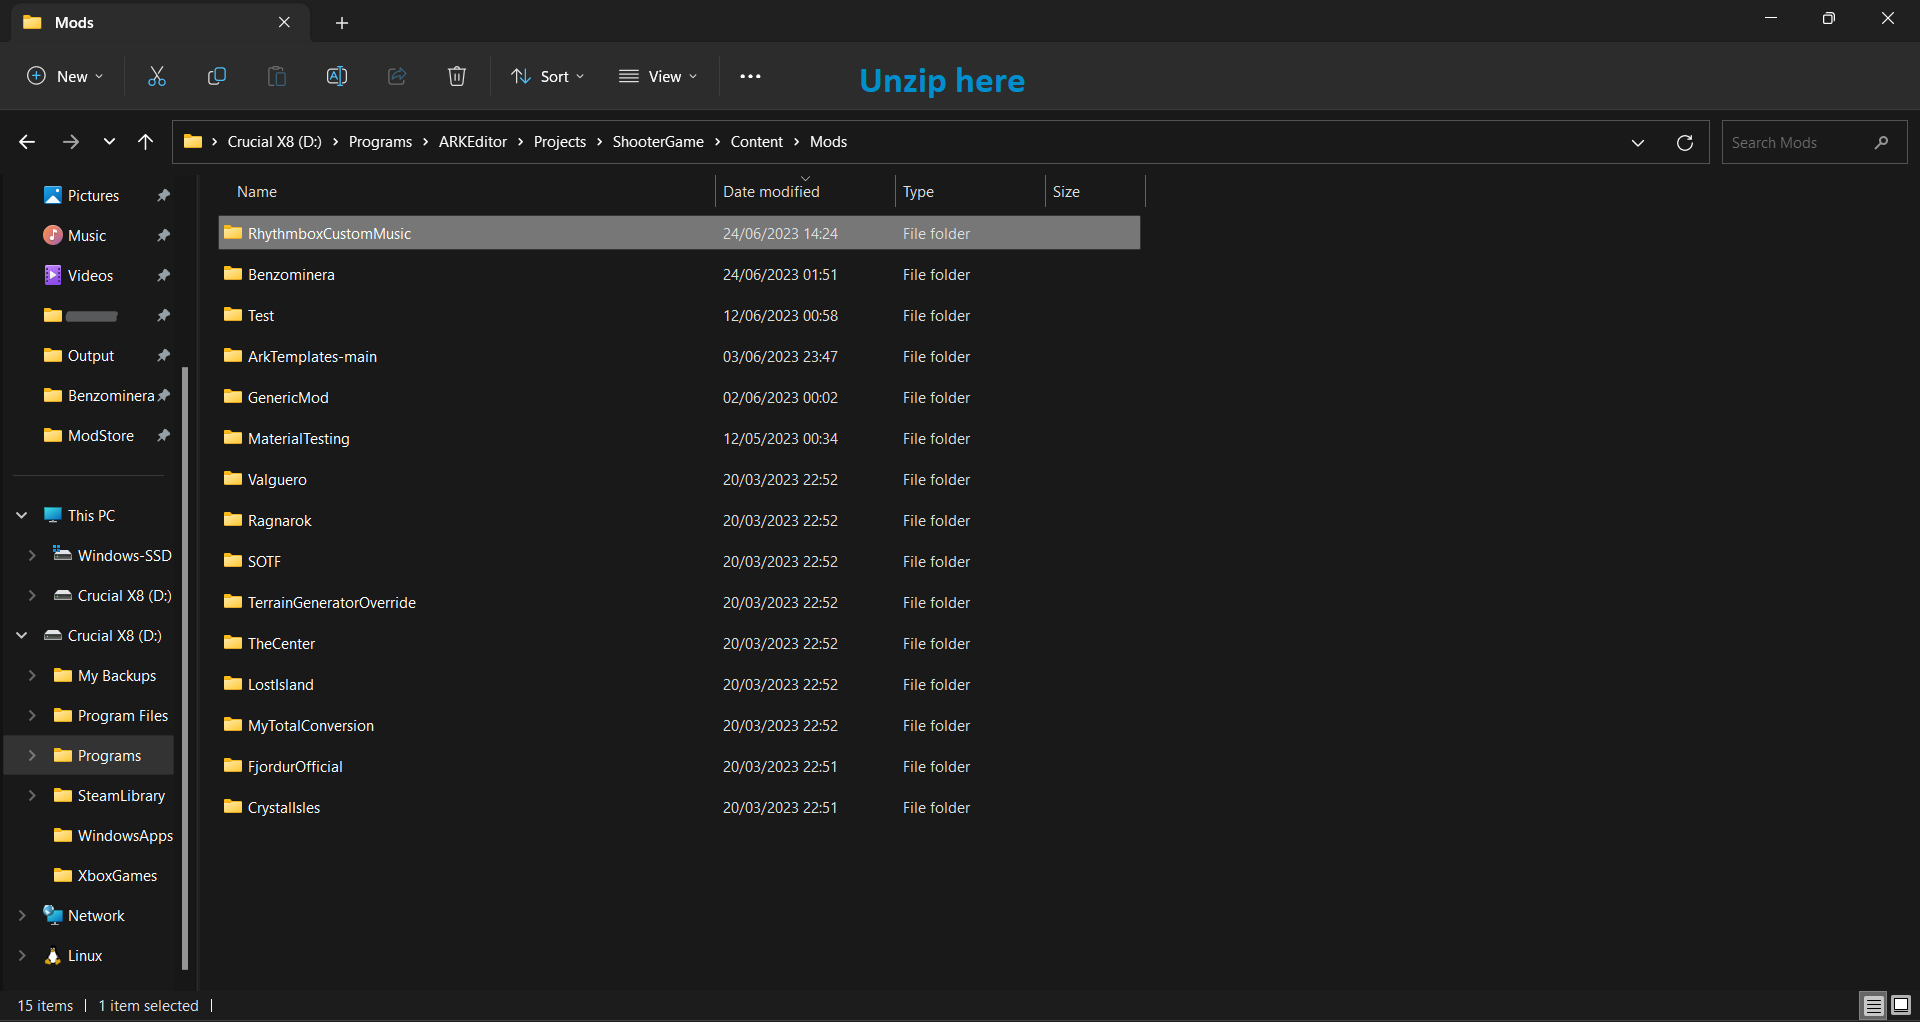Select the CrystalIsles folder
The width and height of the screenshot is (1920, 1022).
coord(679,807)
